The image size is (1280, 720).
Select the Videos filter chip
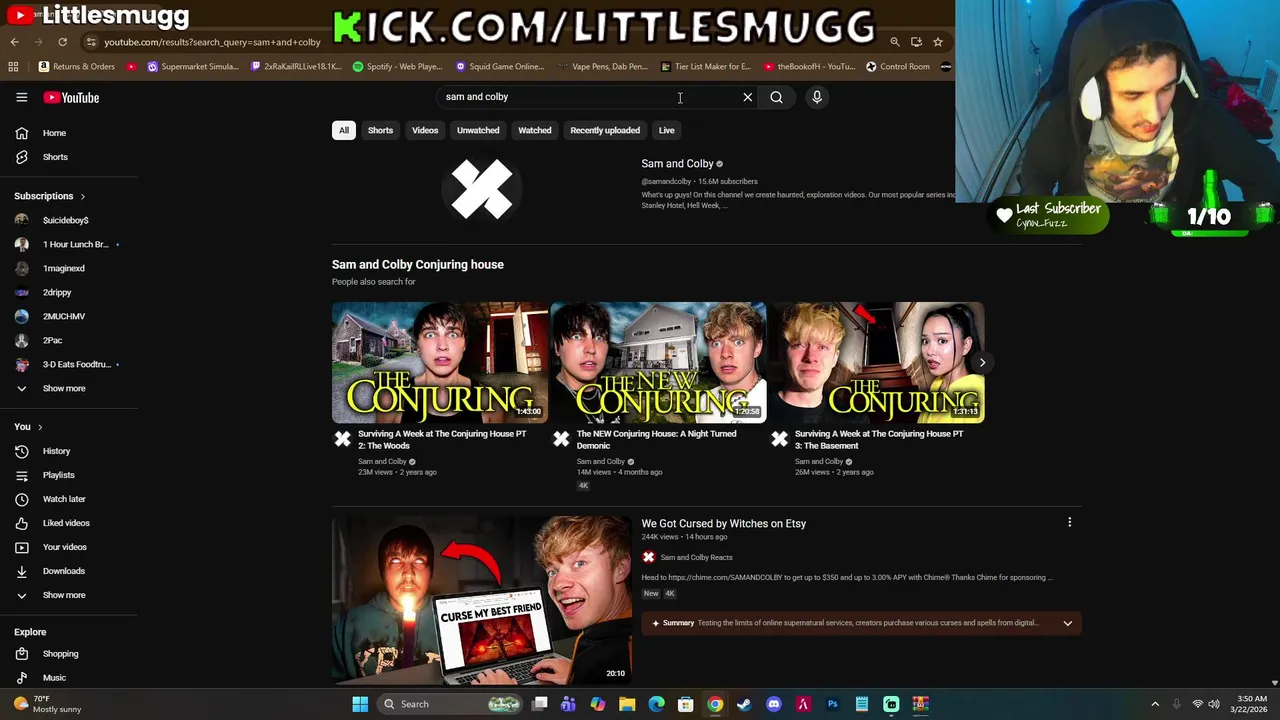pos(425,130)
